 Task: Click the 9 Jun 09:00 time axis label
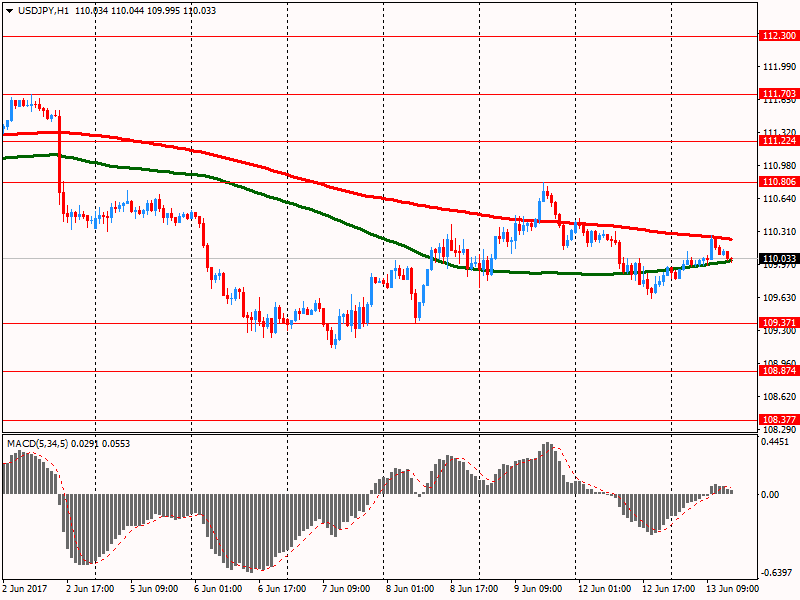pos(538,589)
